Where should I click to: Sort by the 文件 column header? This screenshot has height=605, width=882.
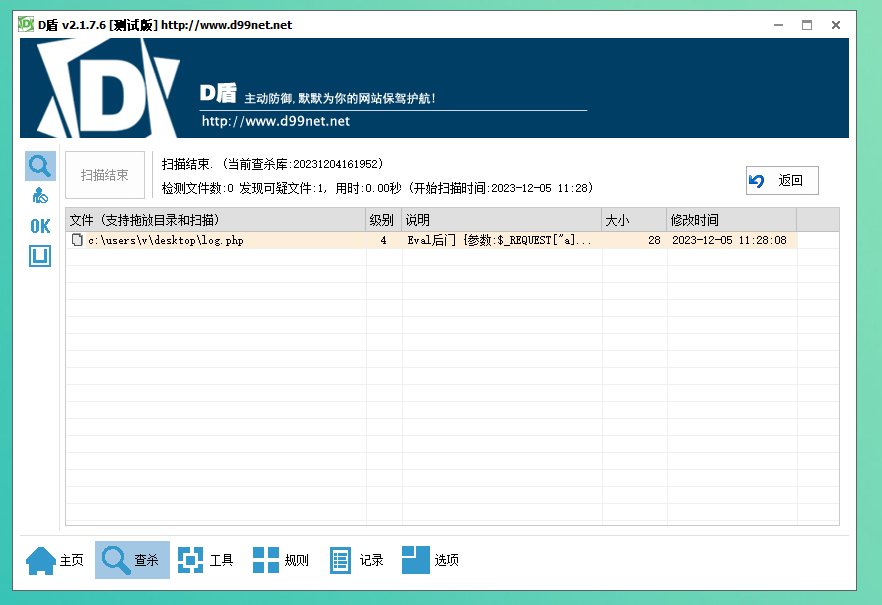point(215,220)
